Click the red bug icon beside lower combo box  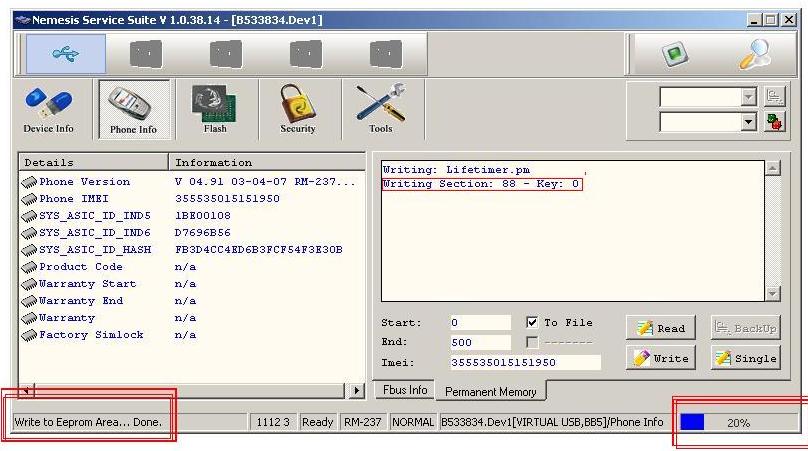coord(774,122)
